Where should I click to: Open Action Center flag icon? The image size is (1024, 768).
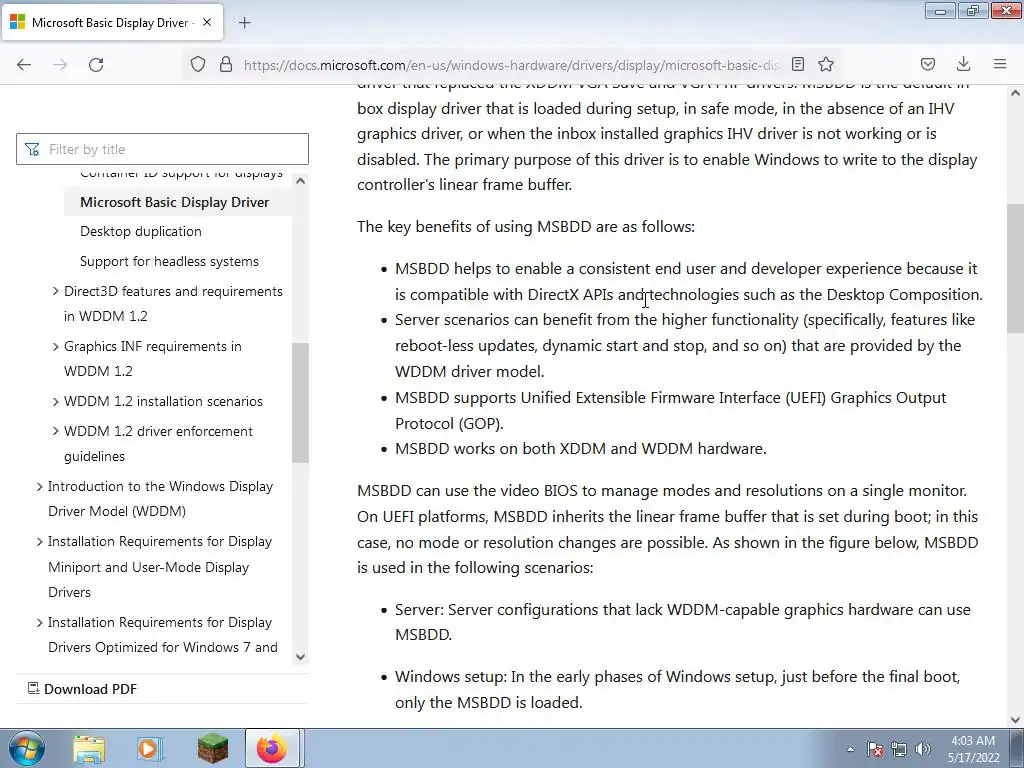pyautogui.click(x=875, y=749)
